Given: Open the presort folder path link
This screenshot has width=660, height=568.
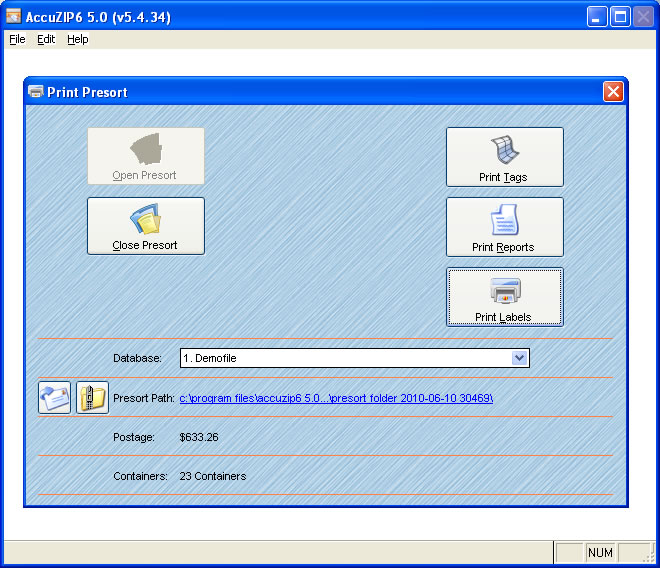Looking at the screenshot, I should point(336,398).
